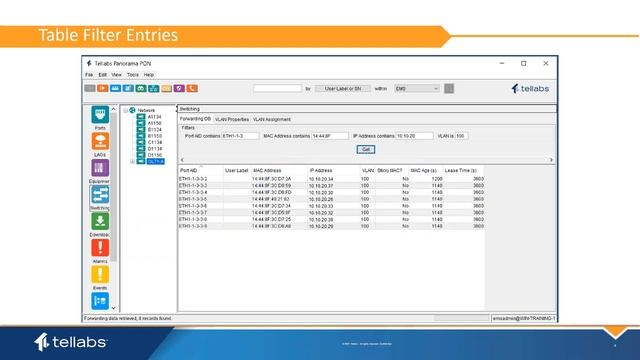The height and width of the screenshot is (360, 640).
Task: Select D1150 in the network tree
Action: (x=154, y=155)
